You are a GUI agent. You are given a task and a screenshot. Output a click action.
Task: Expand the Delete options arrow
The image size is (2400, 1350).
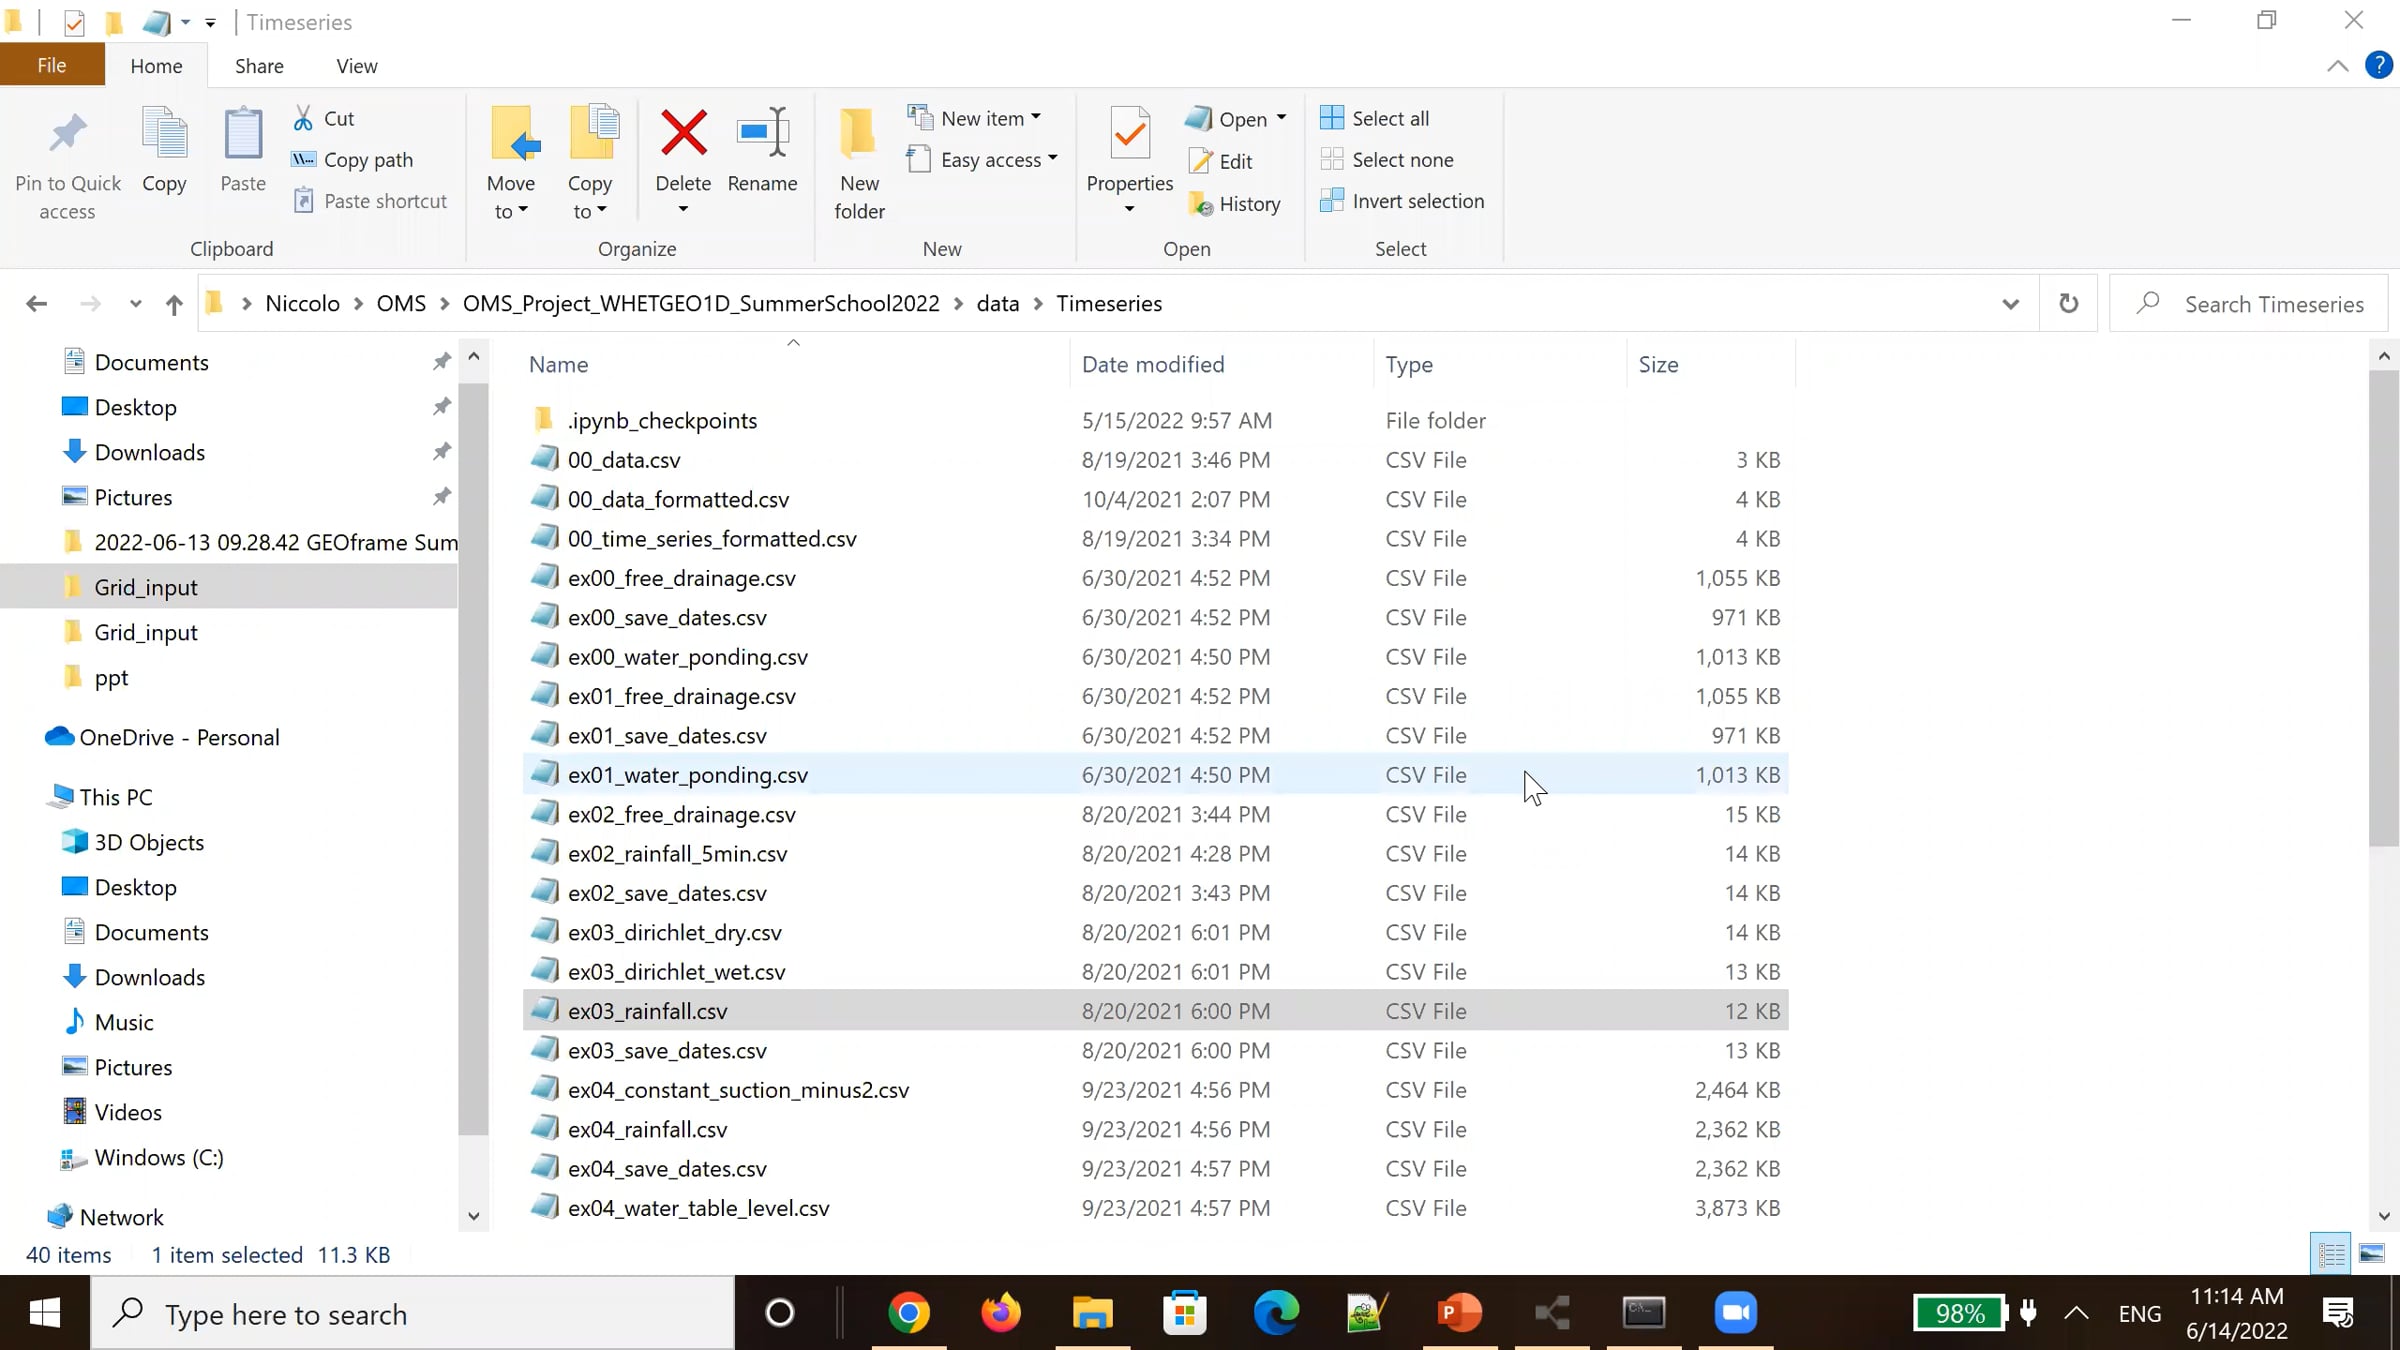683,209
